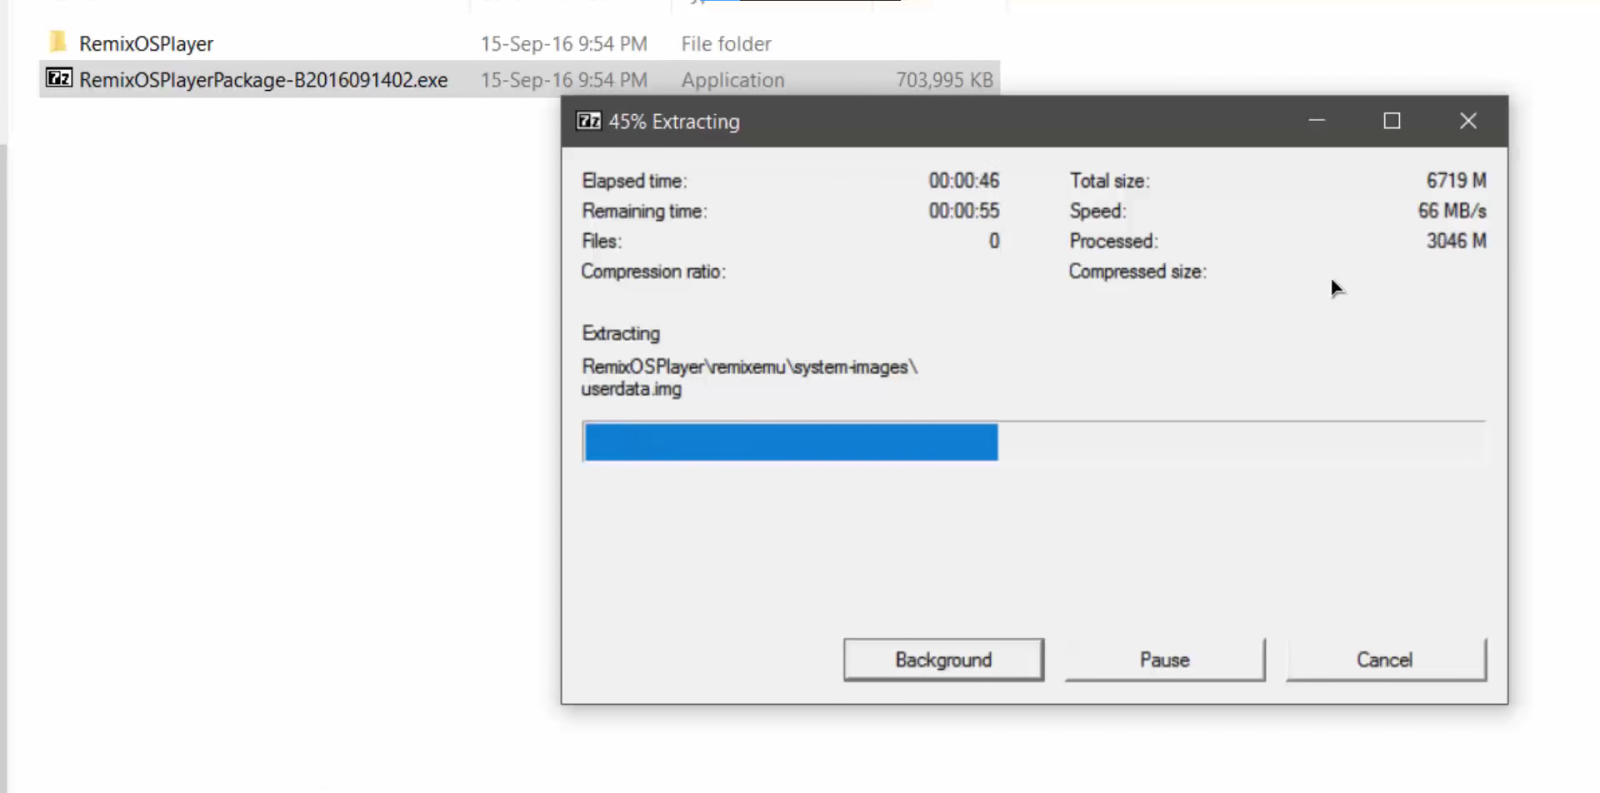The image size is (1600, 793).
Task: Click the 703,995 KB size cell
Action: click(x=944, y=80)
